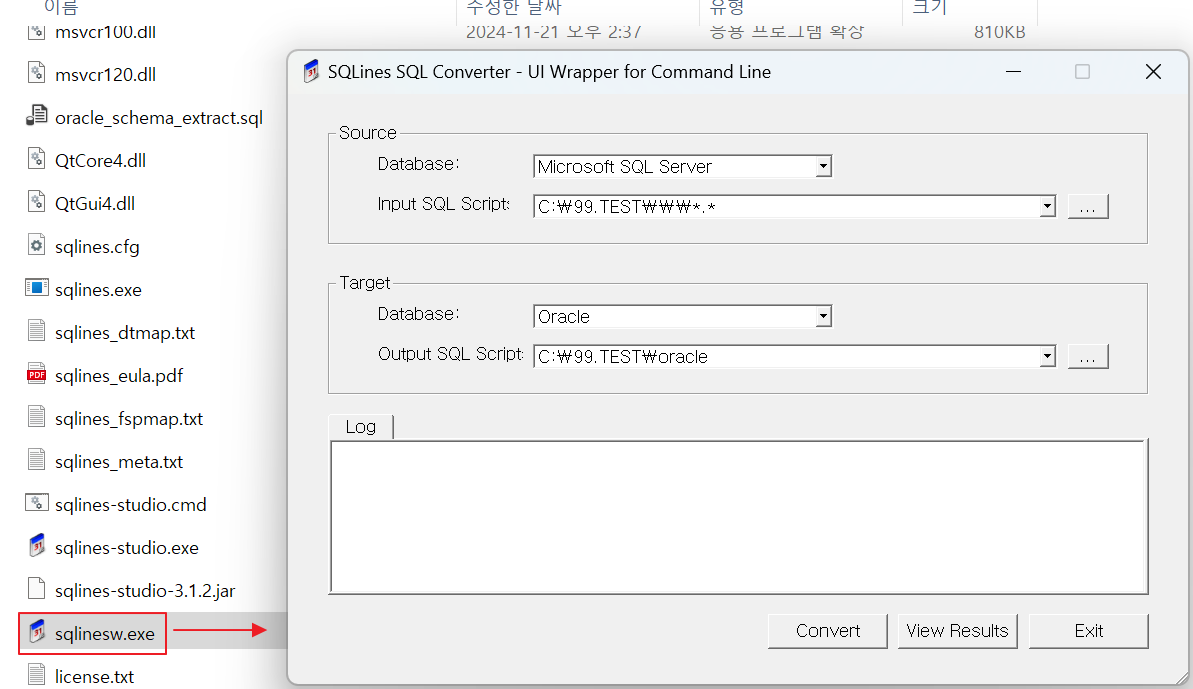Click the View Results button

pyautogui.click(x=957, y=631)
